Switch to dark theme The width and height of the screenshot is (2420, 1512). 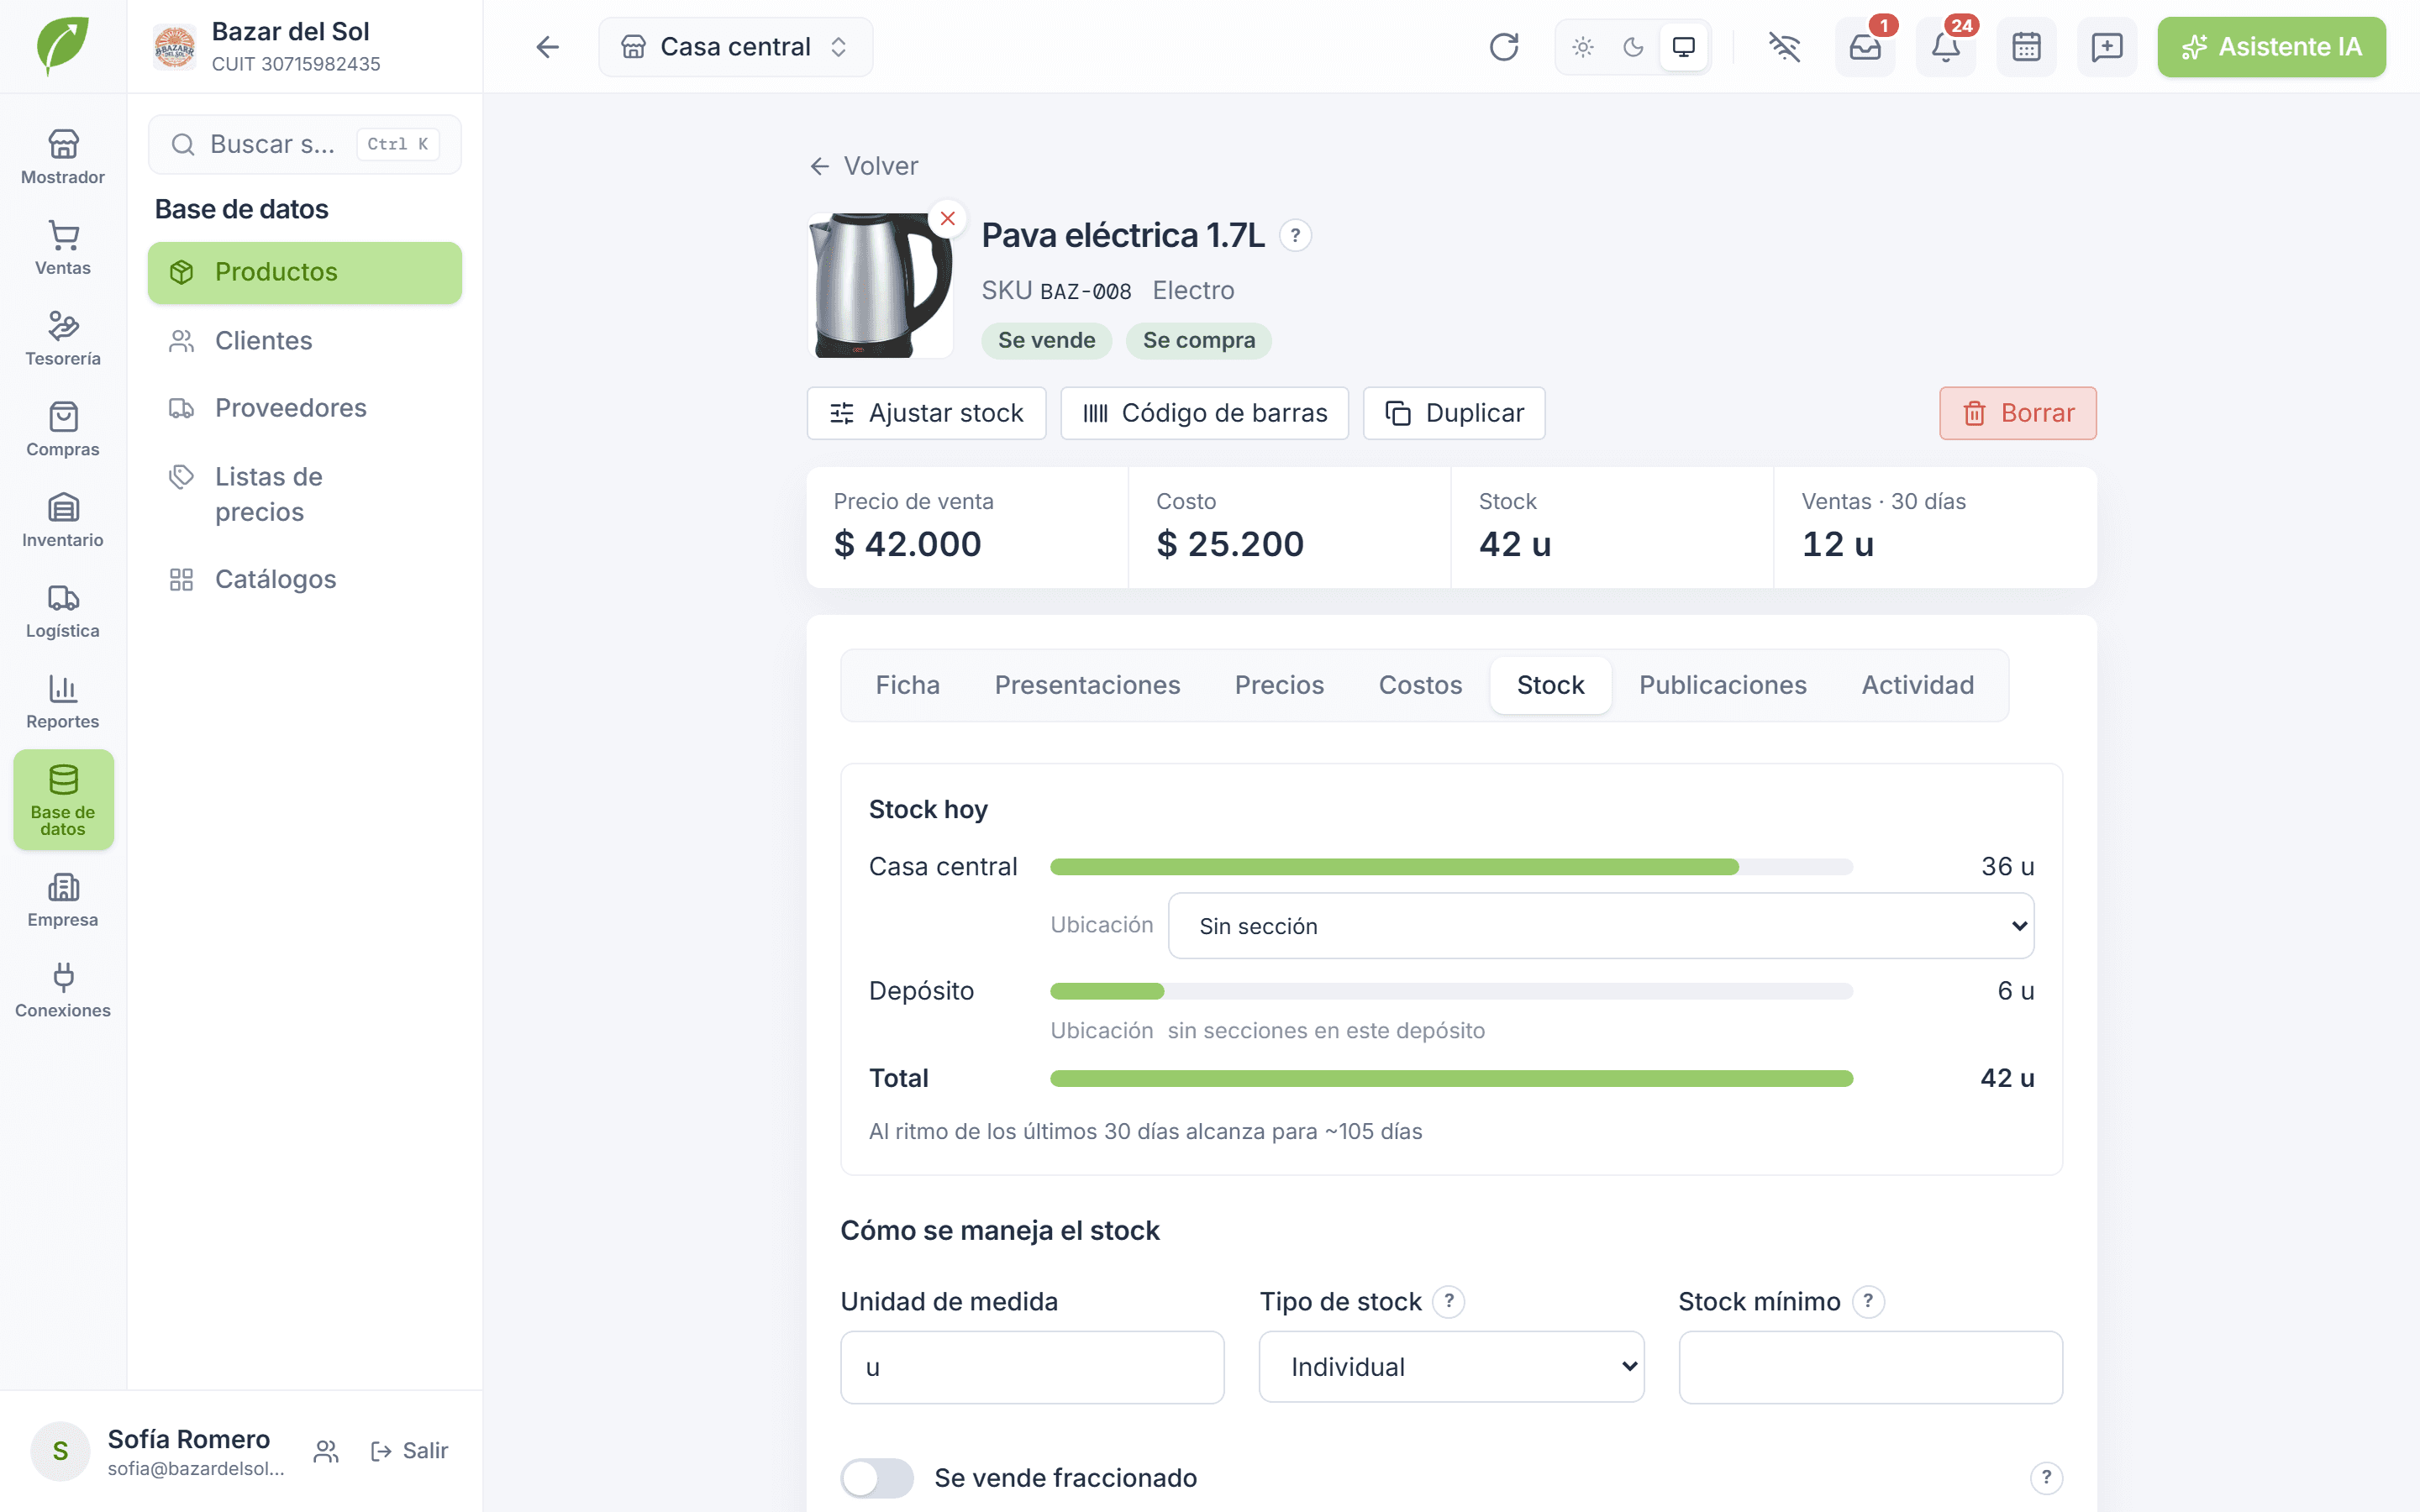[1633, 47]
